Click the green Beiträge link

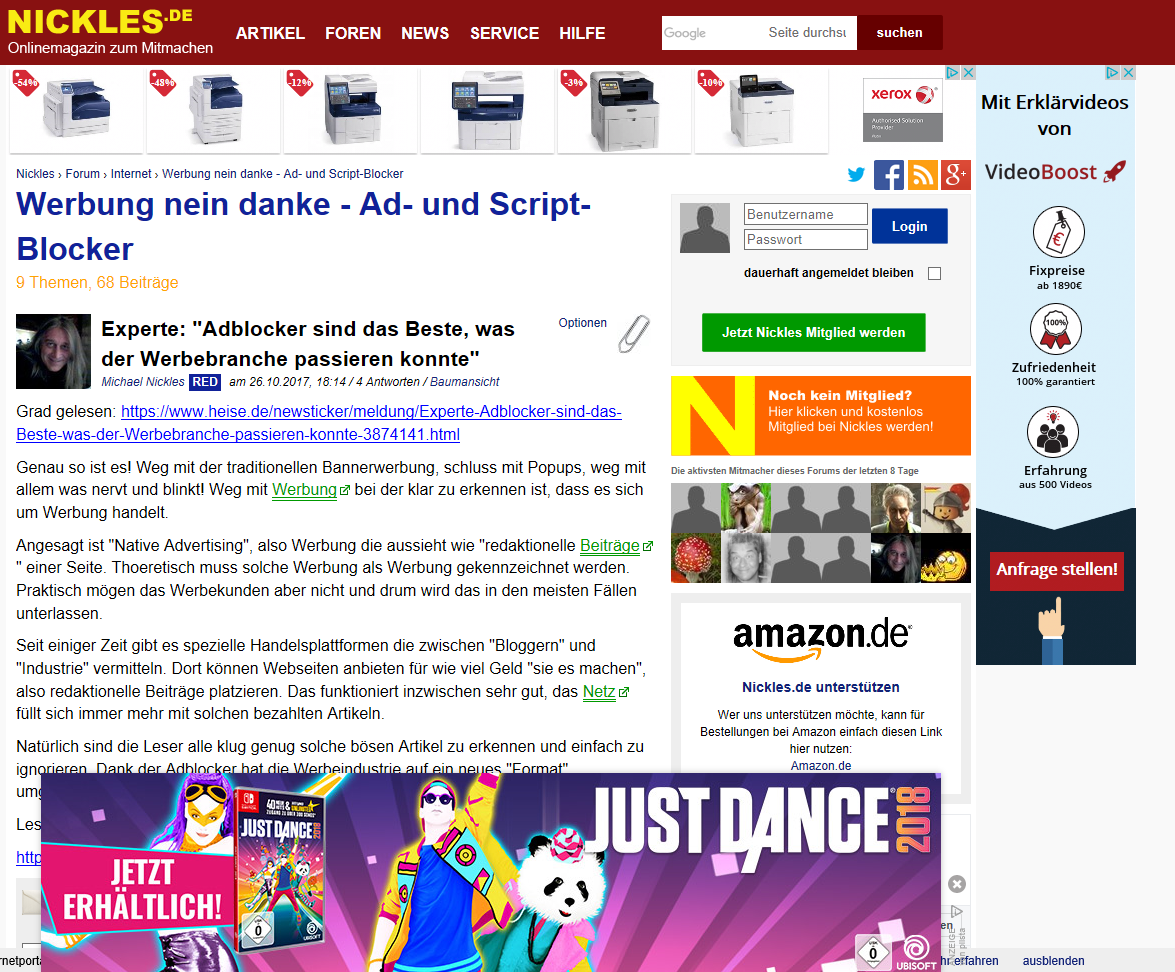(x=610, y=546)
